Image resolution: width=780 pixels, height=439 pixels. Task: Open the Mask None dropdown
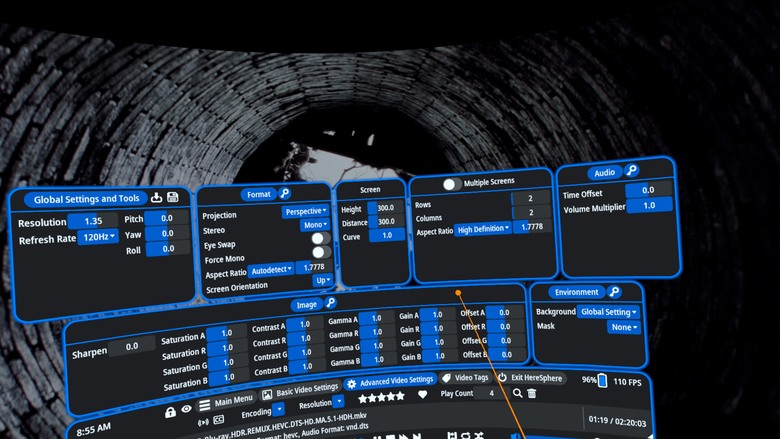tap(623, 327)
